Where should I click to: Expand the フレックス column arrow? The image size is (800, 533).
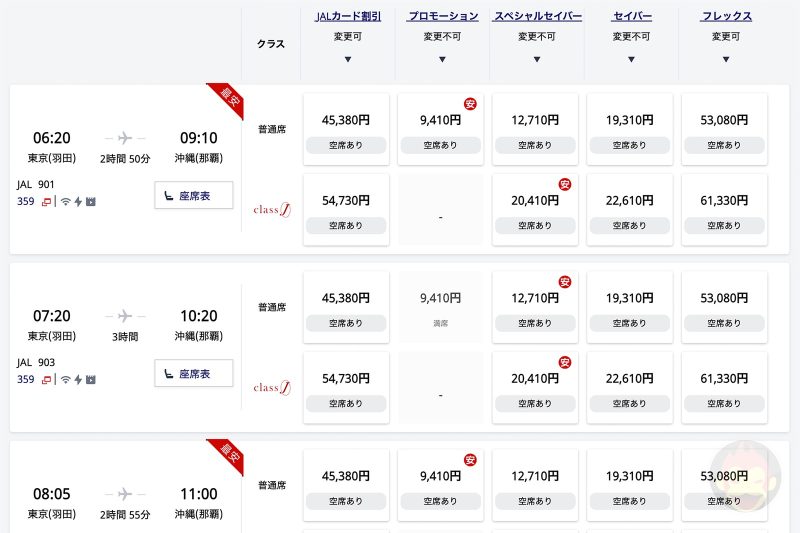point(726,59)
